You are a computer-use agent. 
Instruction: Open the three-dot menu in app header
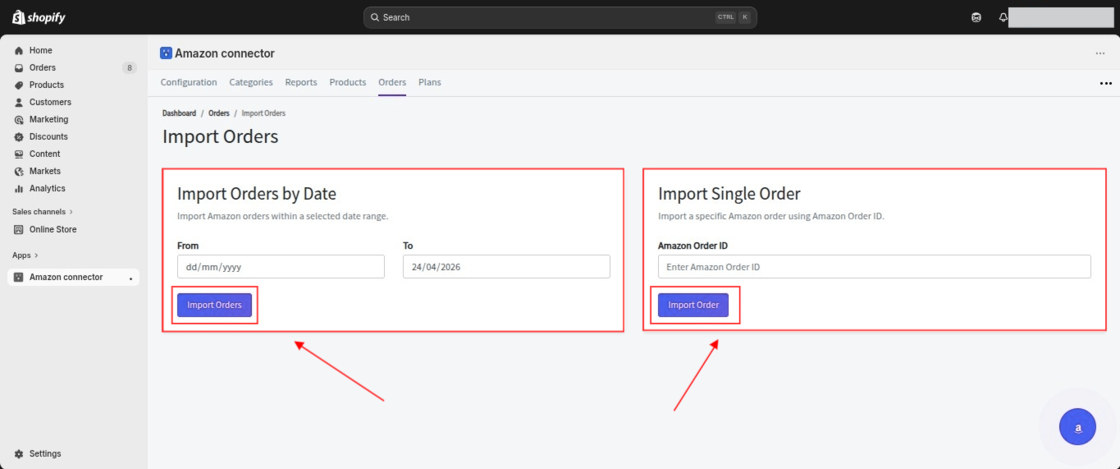tap(1100, 54)
